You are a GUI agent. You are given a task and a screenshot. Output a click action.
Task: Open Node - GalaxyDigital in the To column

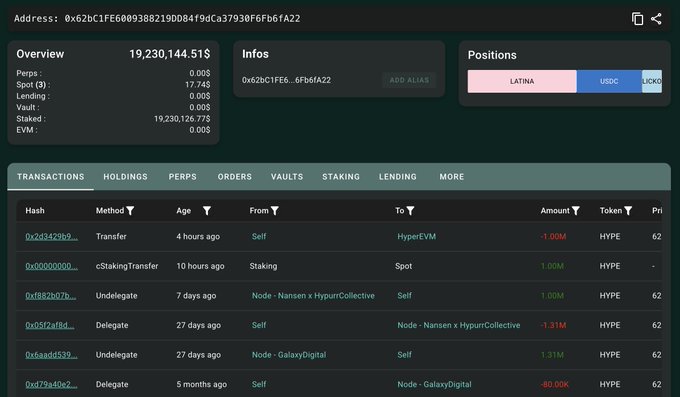[435, 384]
